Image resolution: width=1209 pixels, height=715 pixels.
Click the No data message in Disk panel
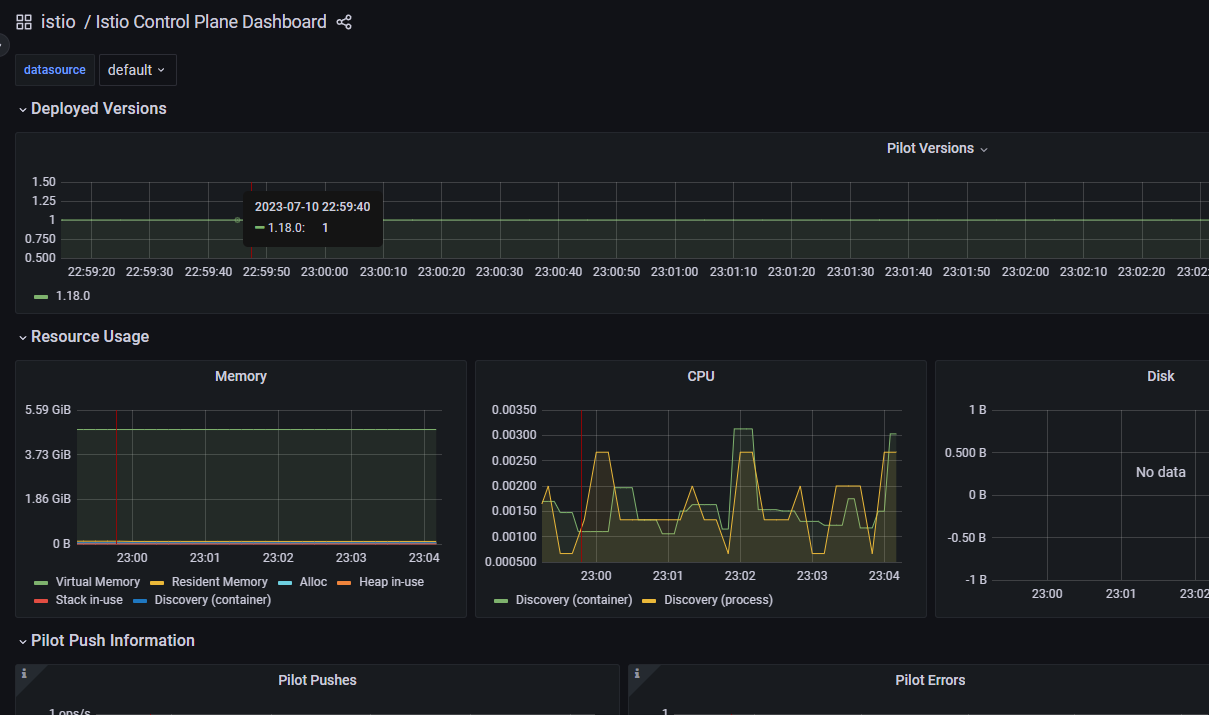1161,472
